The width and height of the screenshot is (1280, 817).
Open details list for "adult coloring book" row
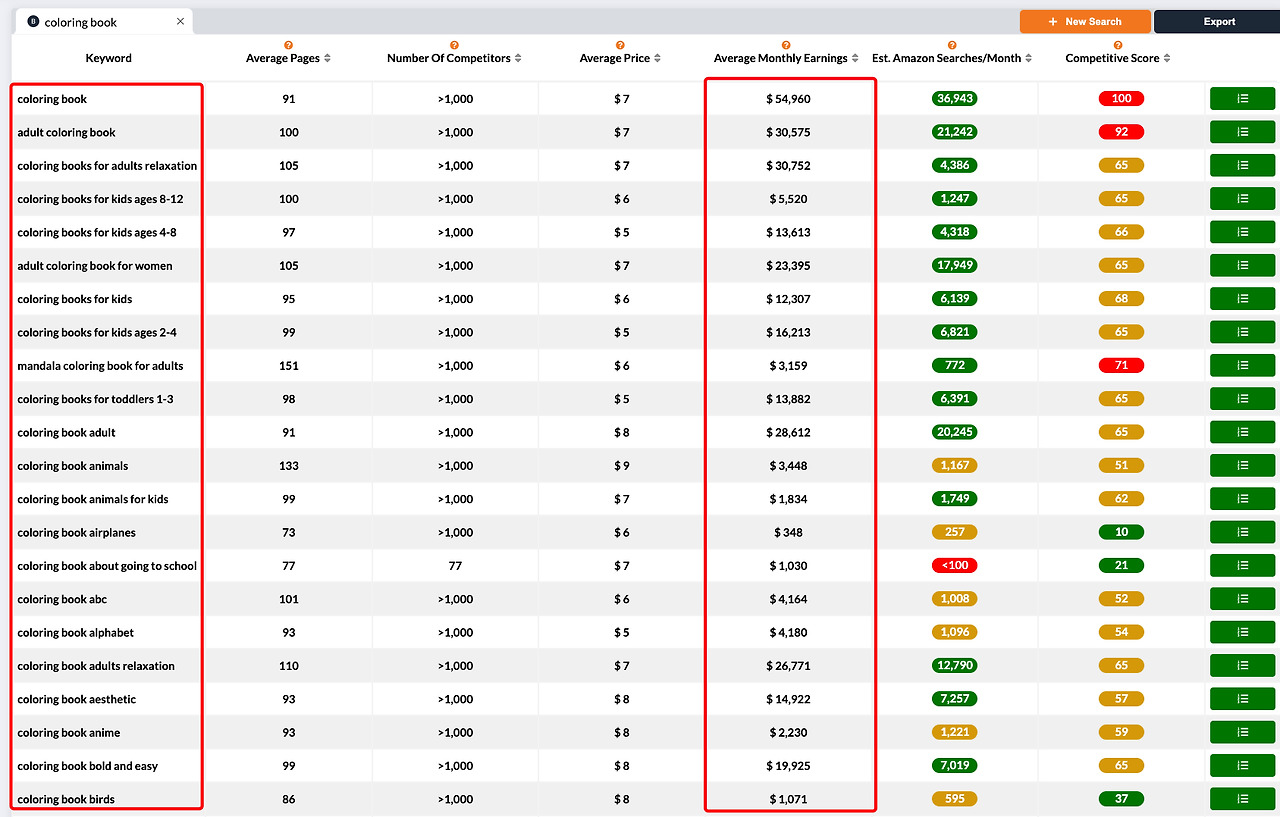(x=1242, y=132)
